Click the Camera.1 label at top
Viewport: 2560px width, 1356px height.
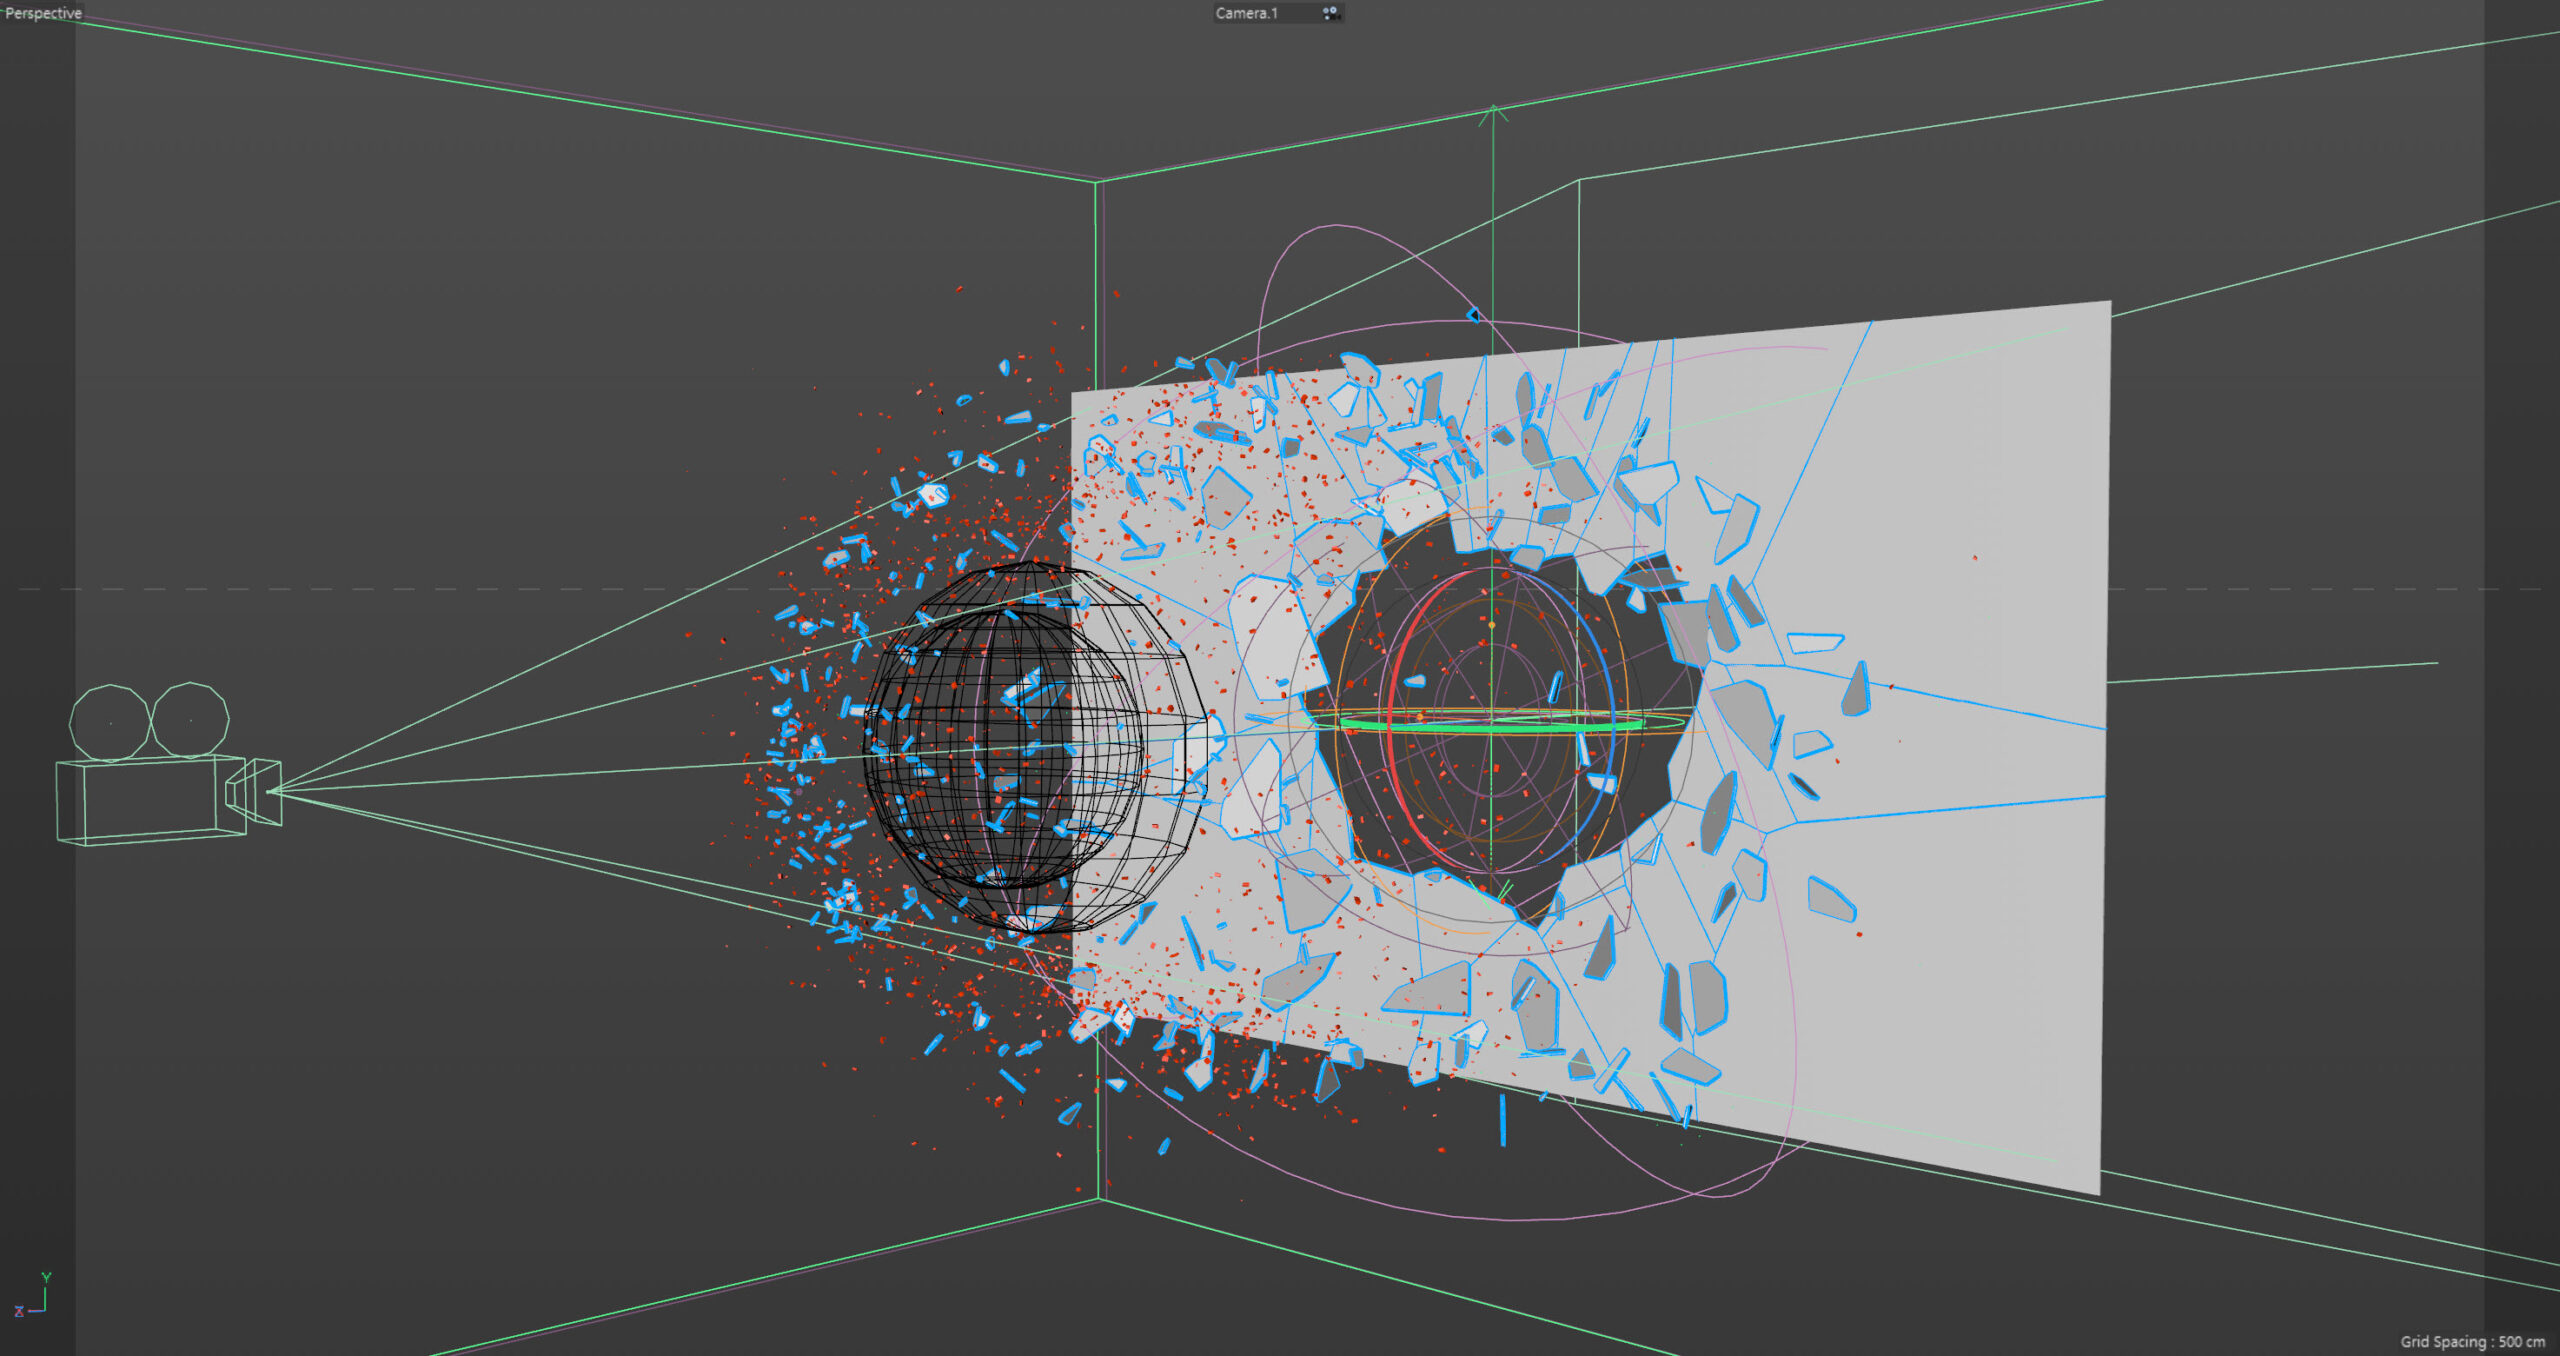[1246, 13]
